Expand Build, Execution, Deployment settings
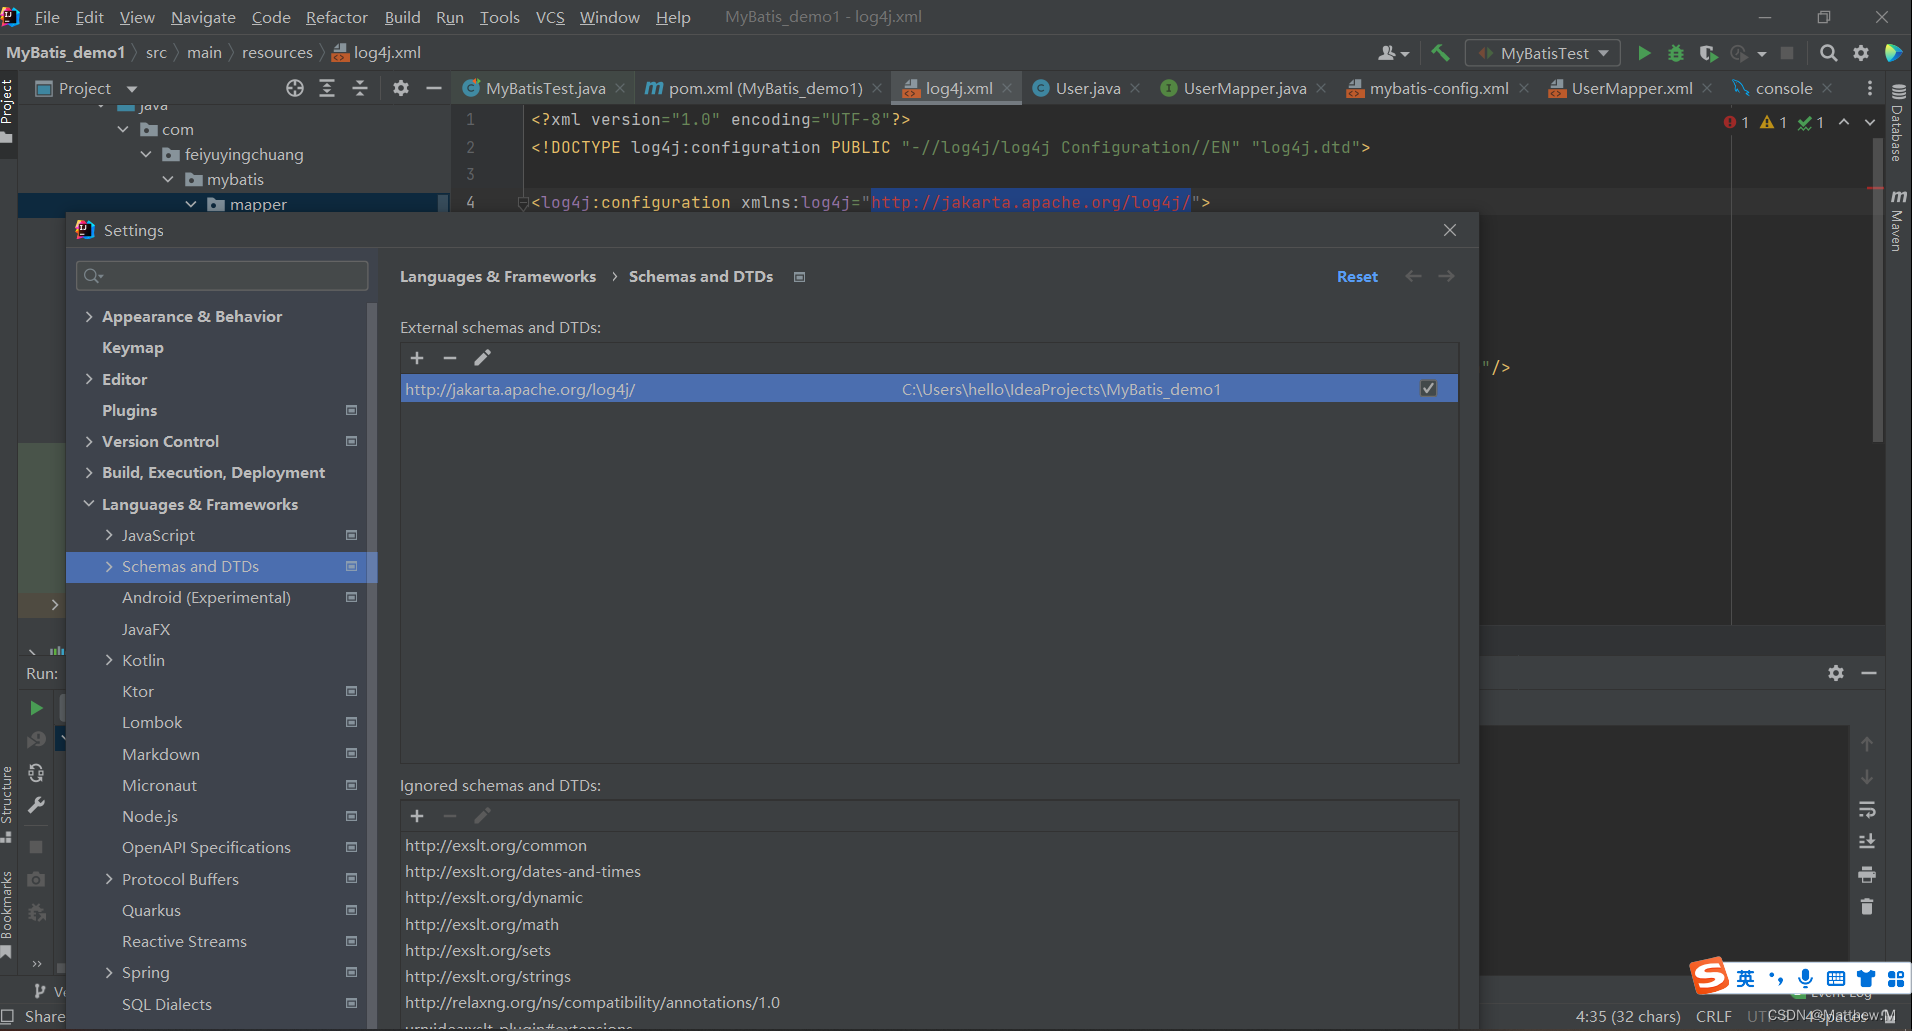The width and height of the screenshot is (1912, 1031). pos(89,472)
